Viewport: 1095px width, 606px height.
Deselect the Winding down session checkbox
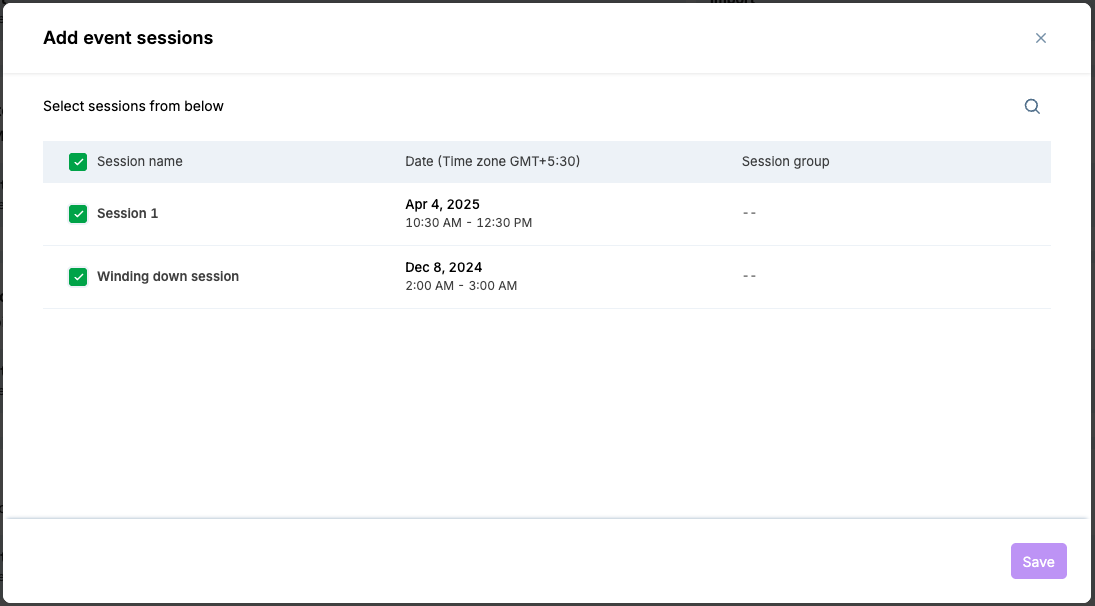pyautogui.click(x=78, y=277)
